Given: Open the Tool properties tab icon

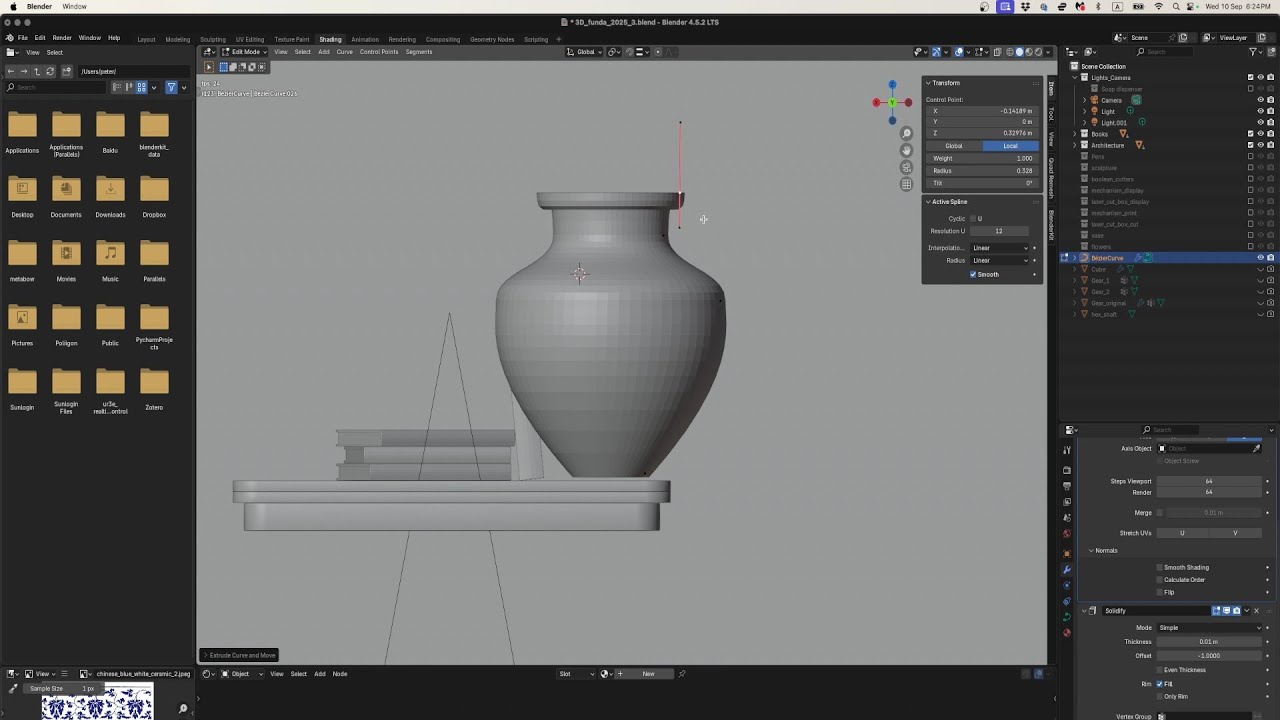Looking at the screenshot, I should [x=1067, y=450].
